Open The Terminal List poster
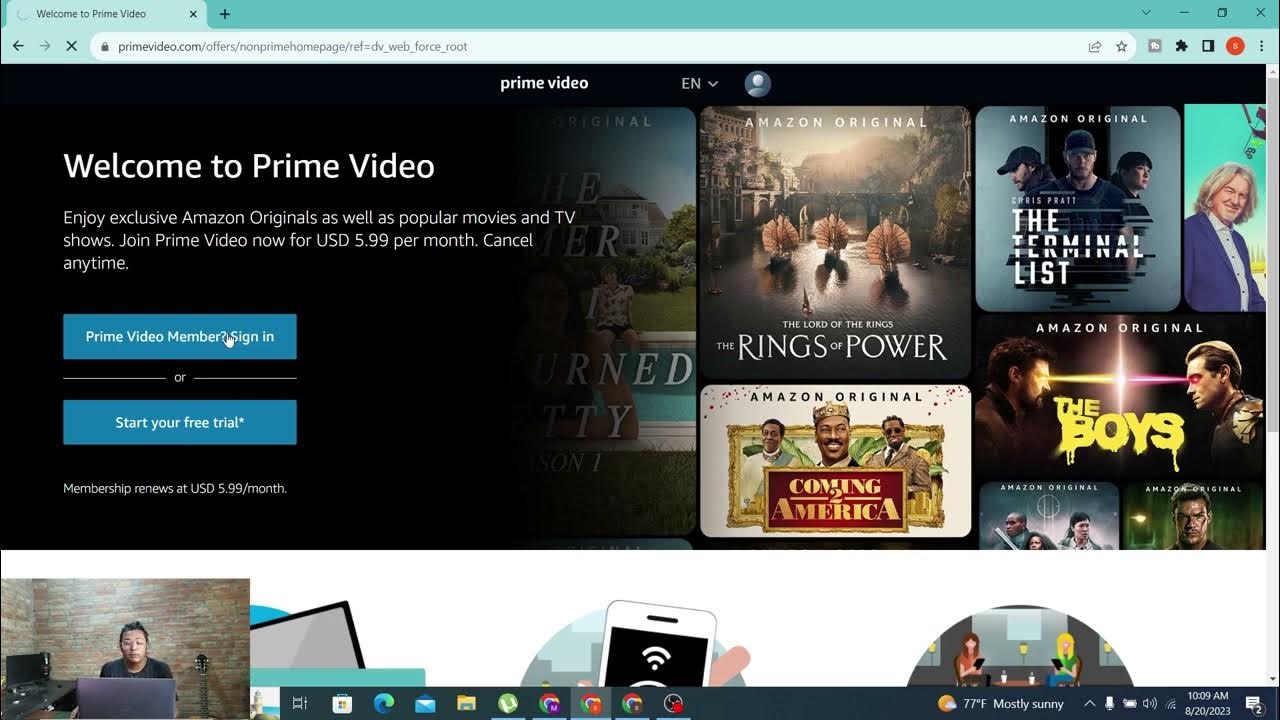Viewport: 1280px width, 720px height. click(x=1078, y=209)
